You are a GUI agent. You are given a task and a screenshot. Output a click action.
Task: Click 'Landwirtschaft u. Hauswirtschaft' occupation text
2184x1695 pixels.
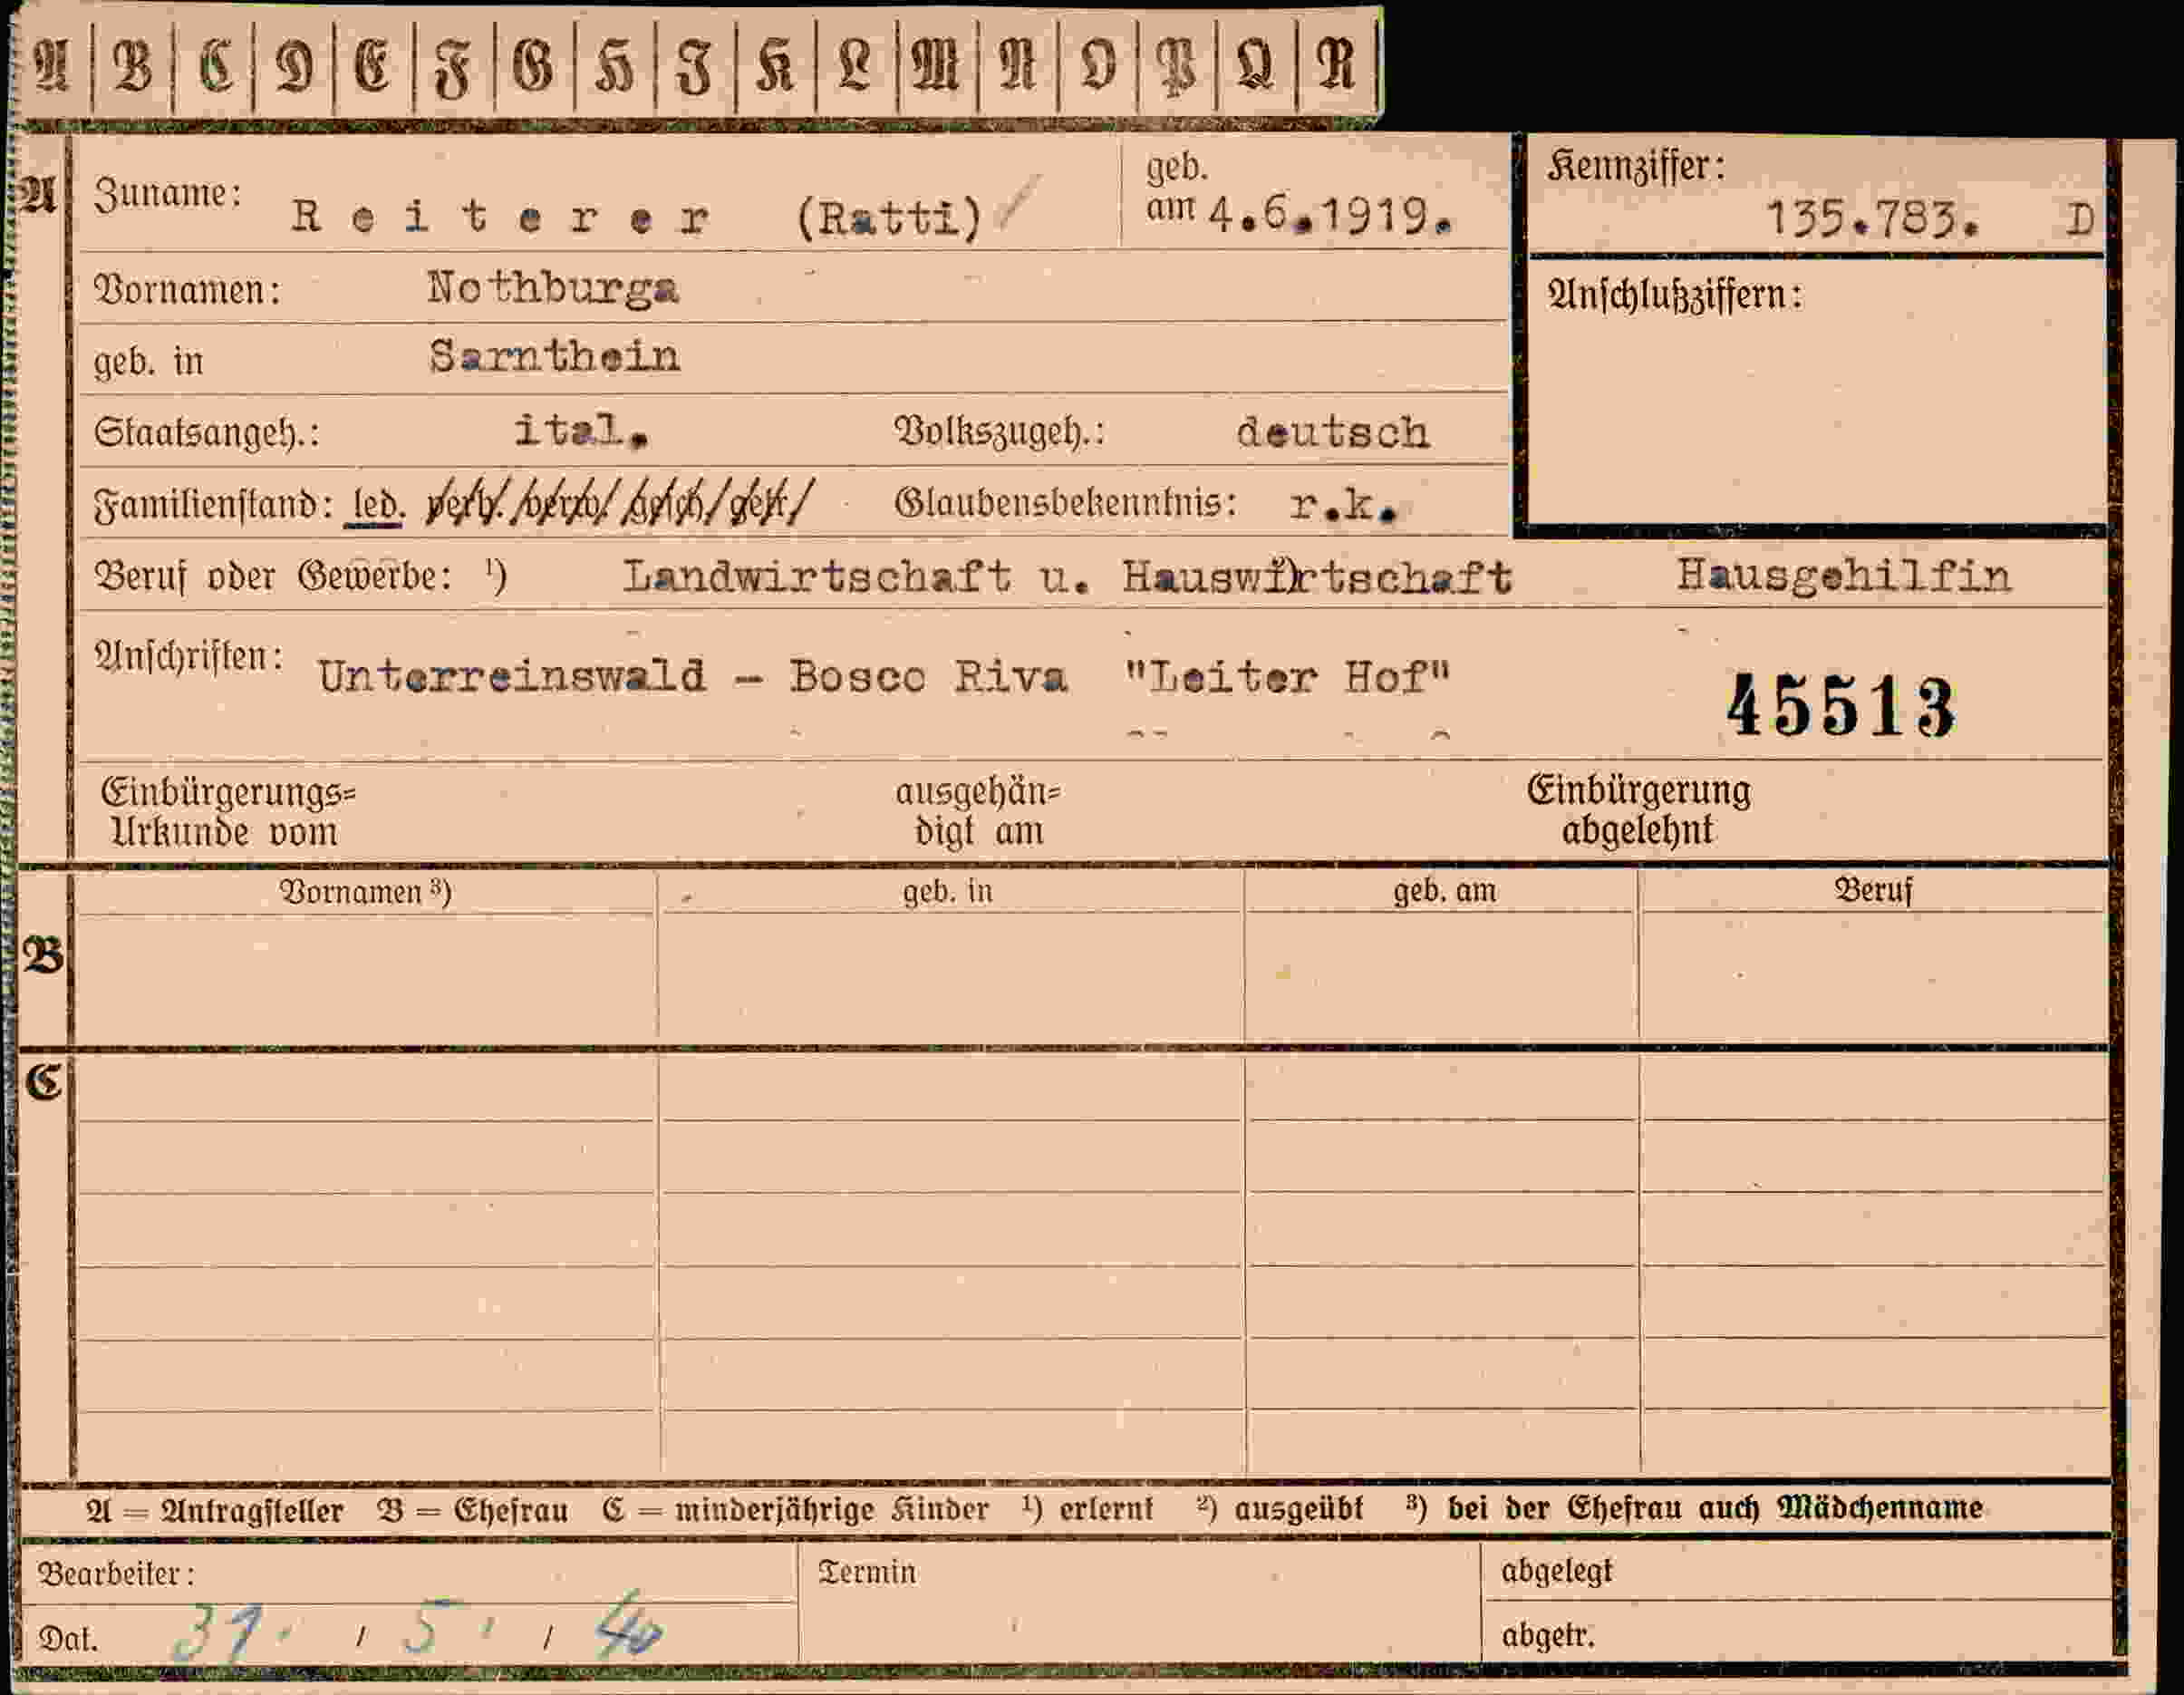(x=1067, y=577)
